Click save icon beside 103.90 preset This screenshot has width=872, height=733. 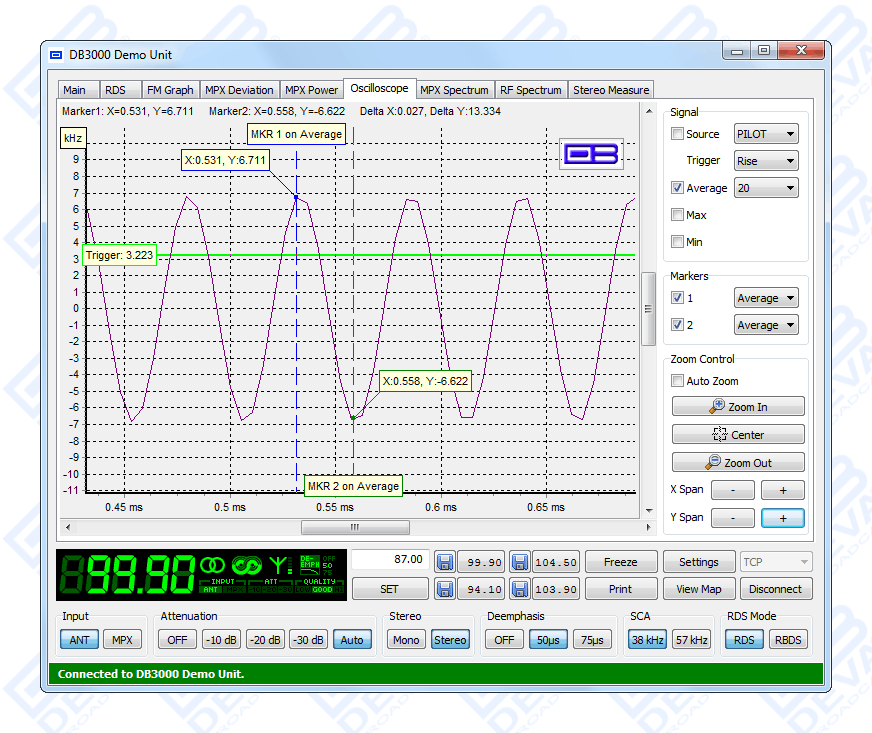point(519,589)
